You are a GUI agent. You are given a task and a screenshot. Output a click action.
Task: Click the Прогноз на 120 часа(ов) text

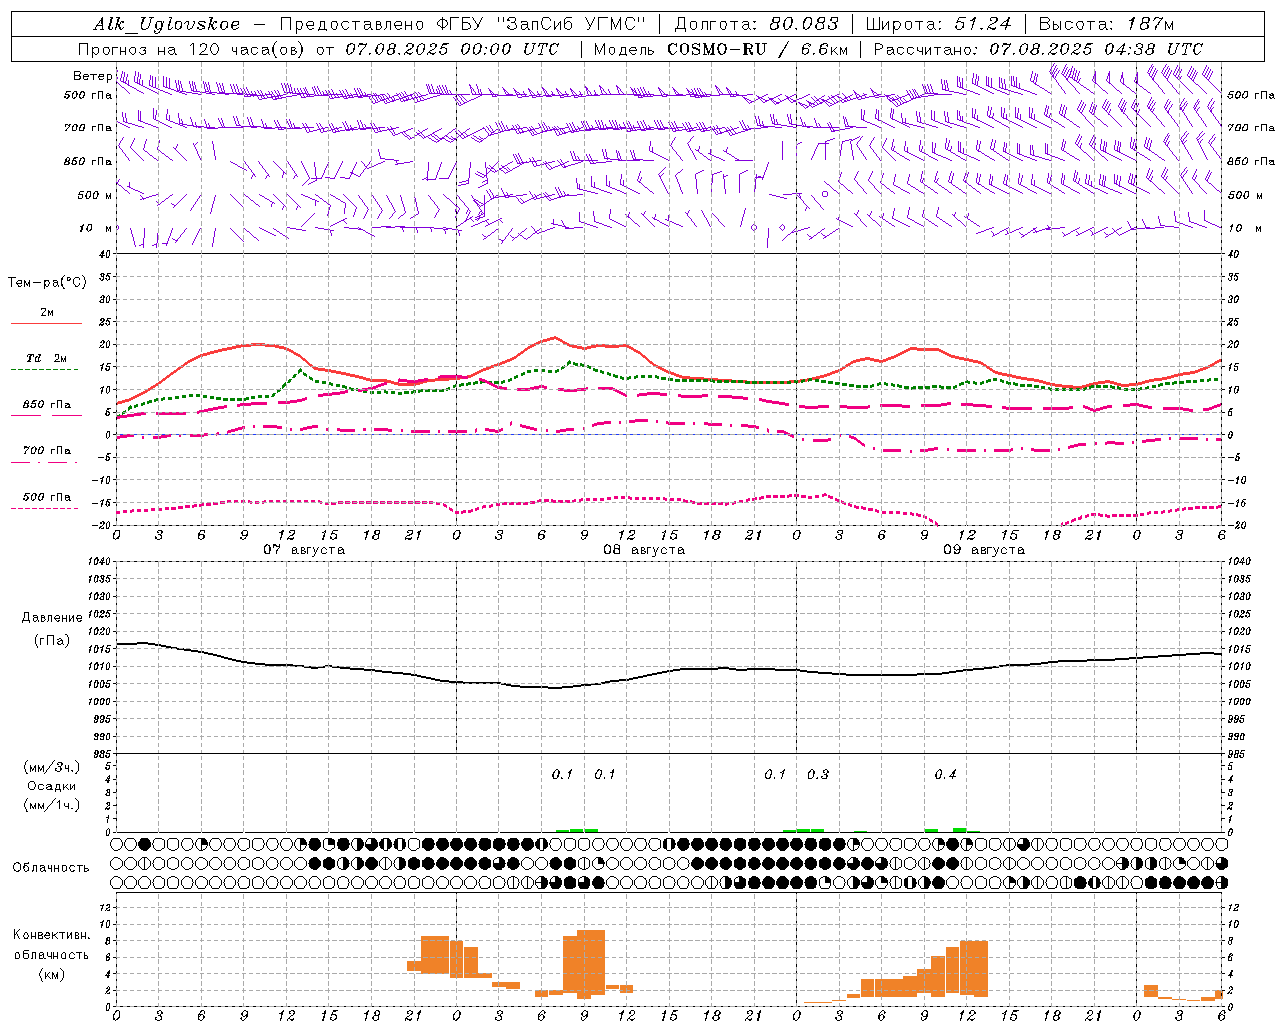tap(192, 49)
